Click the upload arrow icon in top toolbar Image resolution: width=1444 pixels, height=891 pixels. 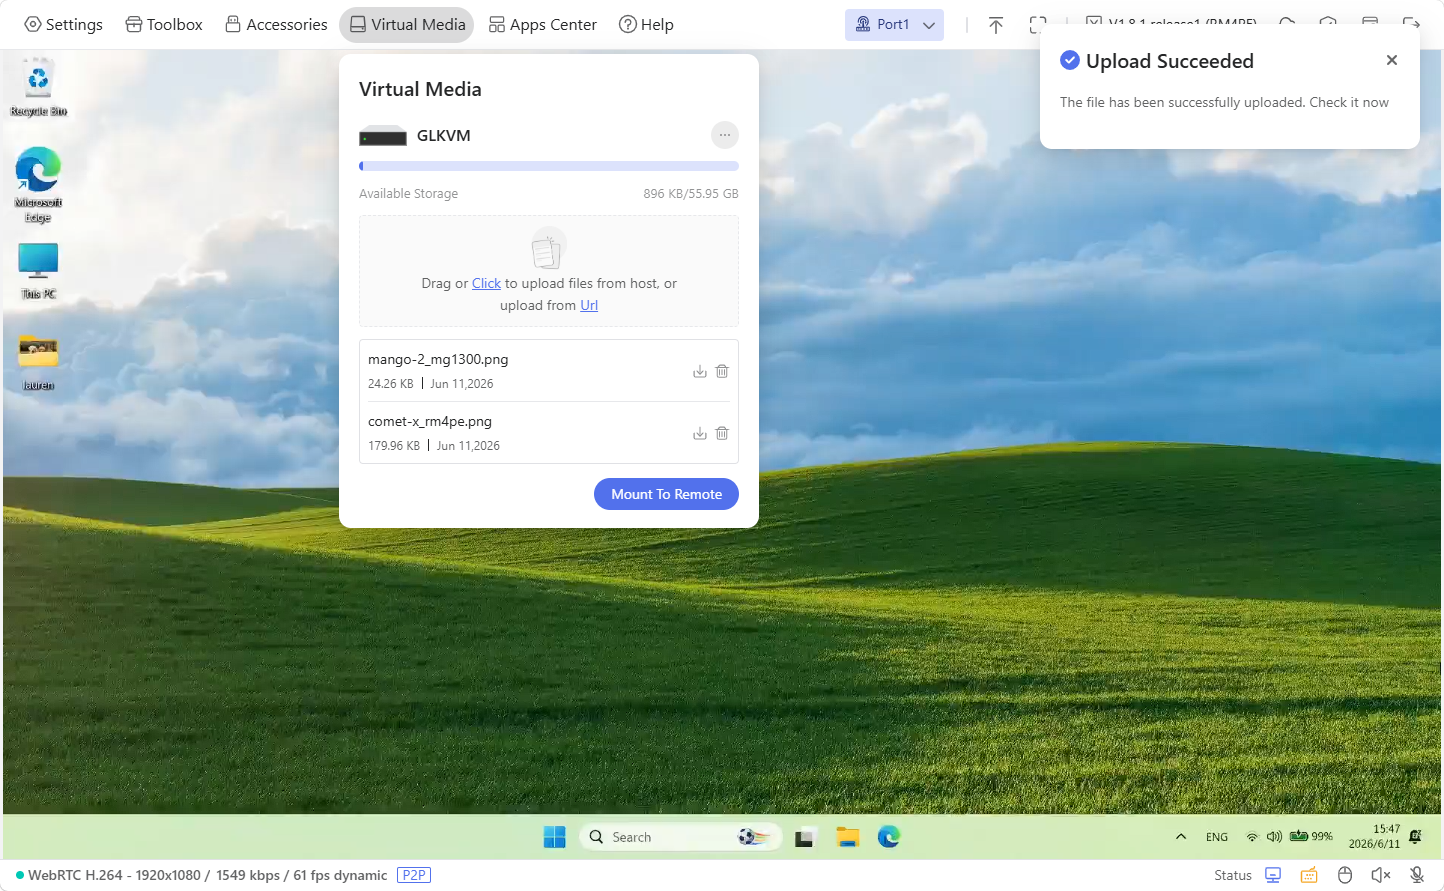(996, 25)
